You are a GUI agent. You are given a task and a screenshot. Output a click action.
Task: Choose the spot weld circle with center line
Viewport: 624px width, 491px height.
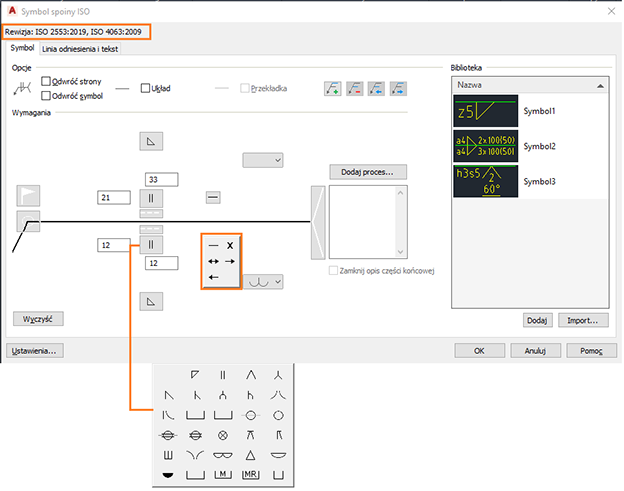[x=251, y=415]
